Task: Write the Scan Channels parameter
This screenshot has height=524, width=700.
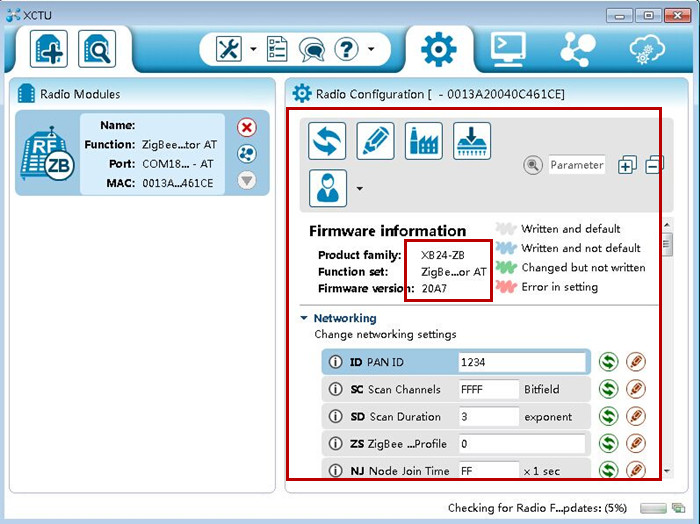Action: 636,389
